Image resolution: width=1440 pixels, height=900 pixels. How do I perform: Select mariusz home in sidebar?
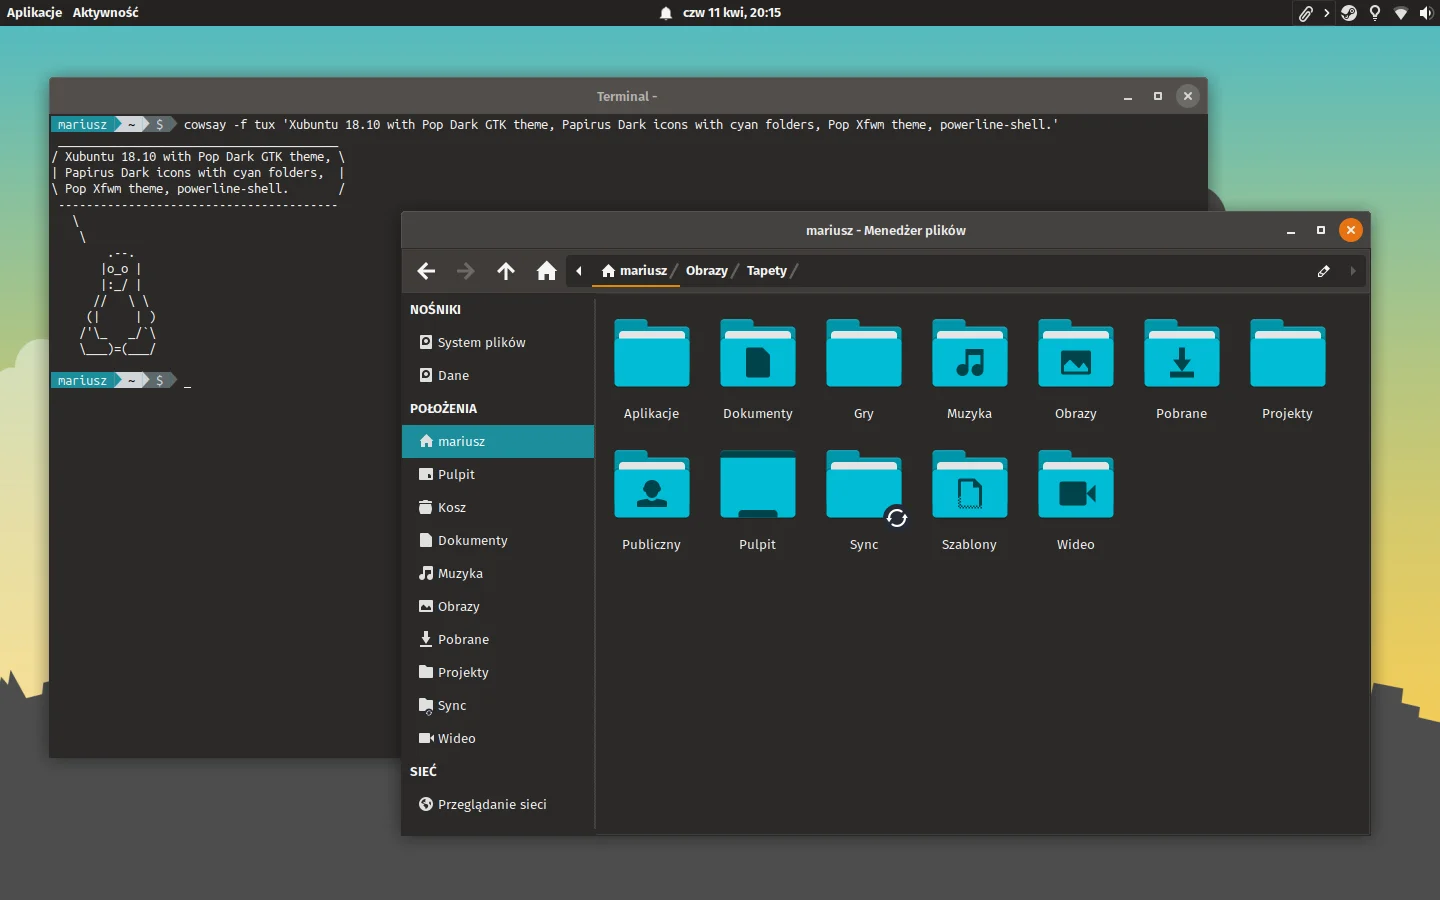coord(498,441)
